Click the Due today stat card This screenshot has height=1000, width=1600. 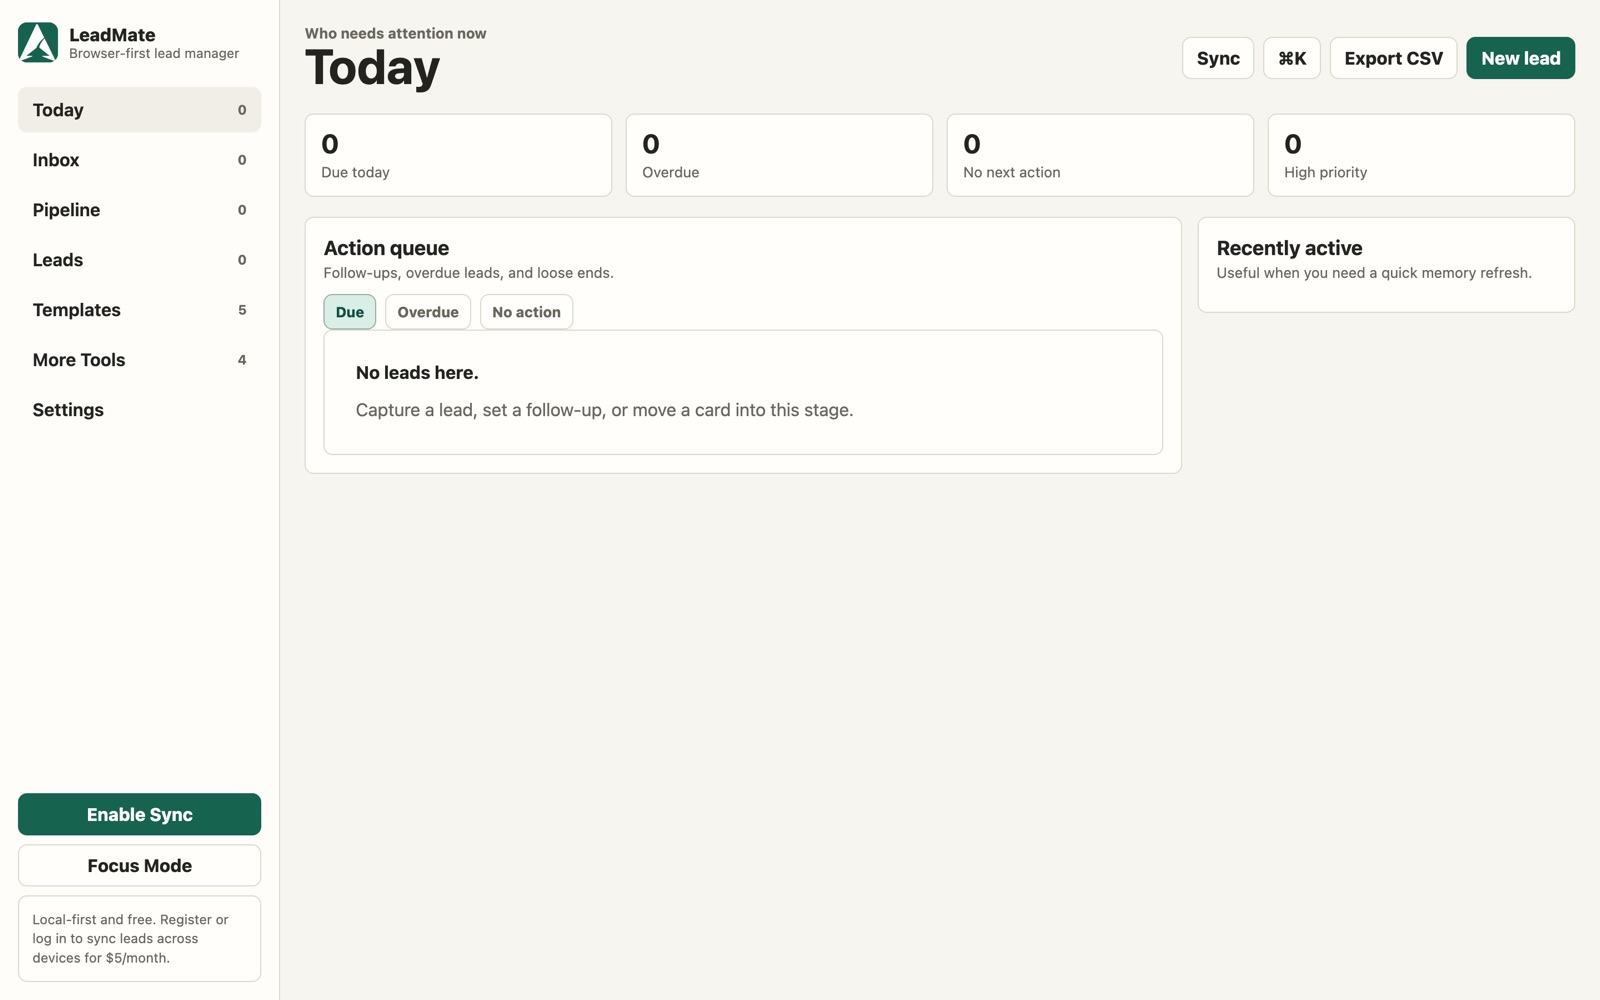click(458, 155)
